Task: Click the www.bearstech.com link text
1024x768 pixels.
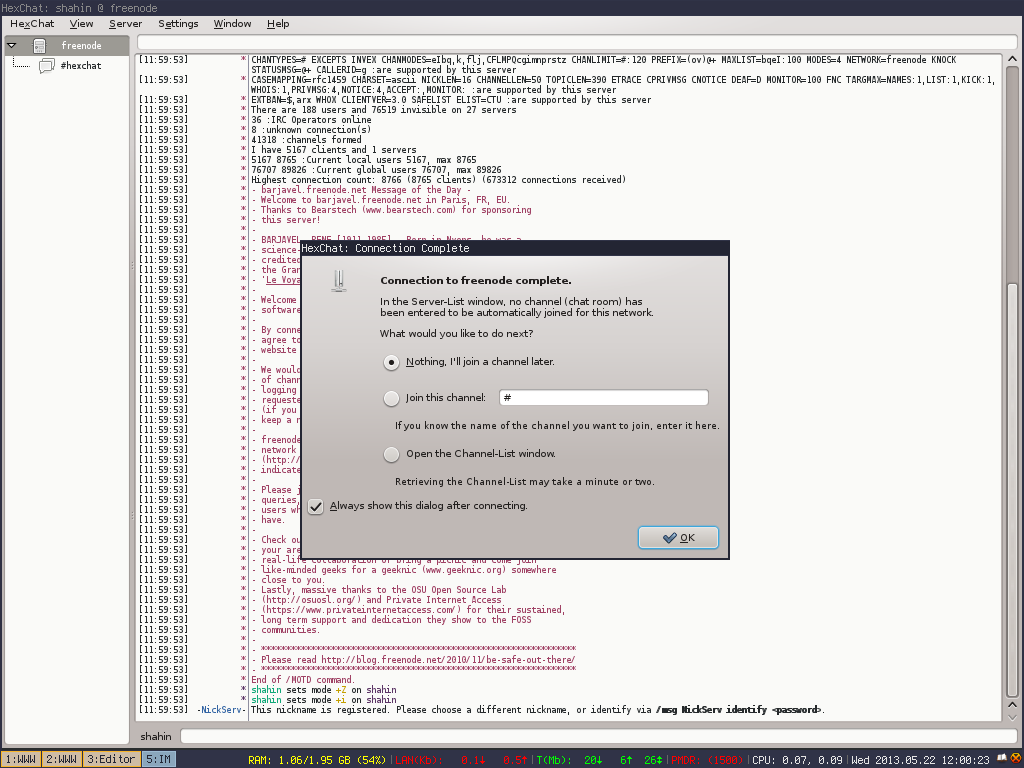Action: pos(409,210)
